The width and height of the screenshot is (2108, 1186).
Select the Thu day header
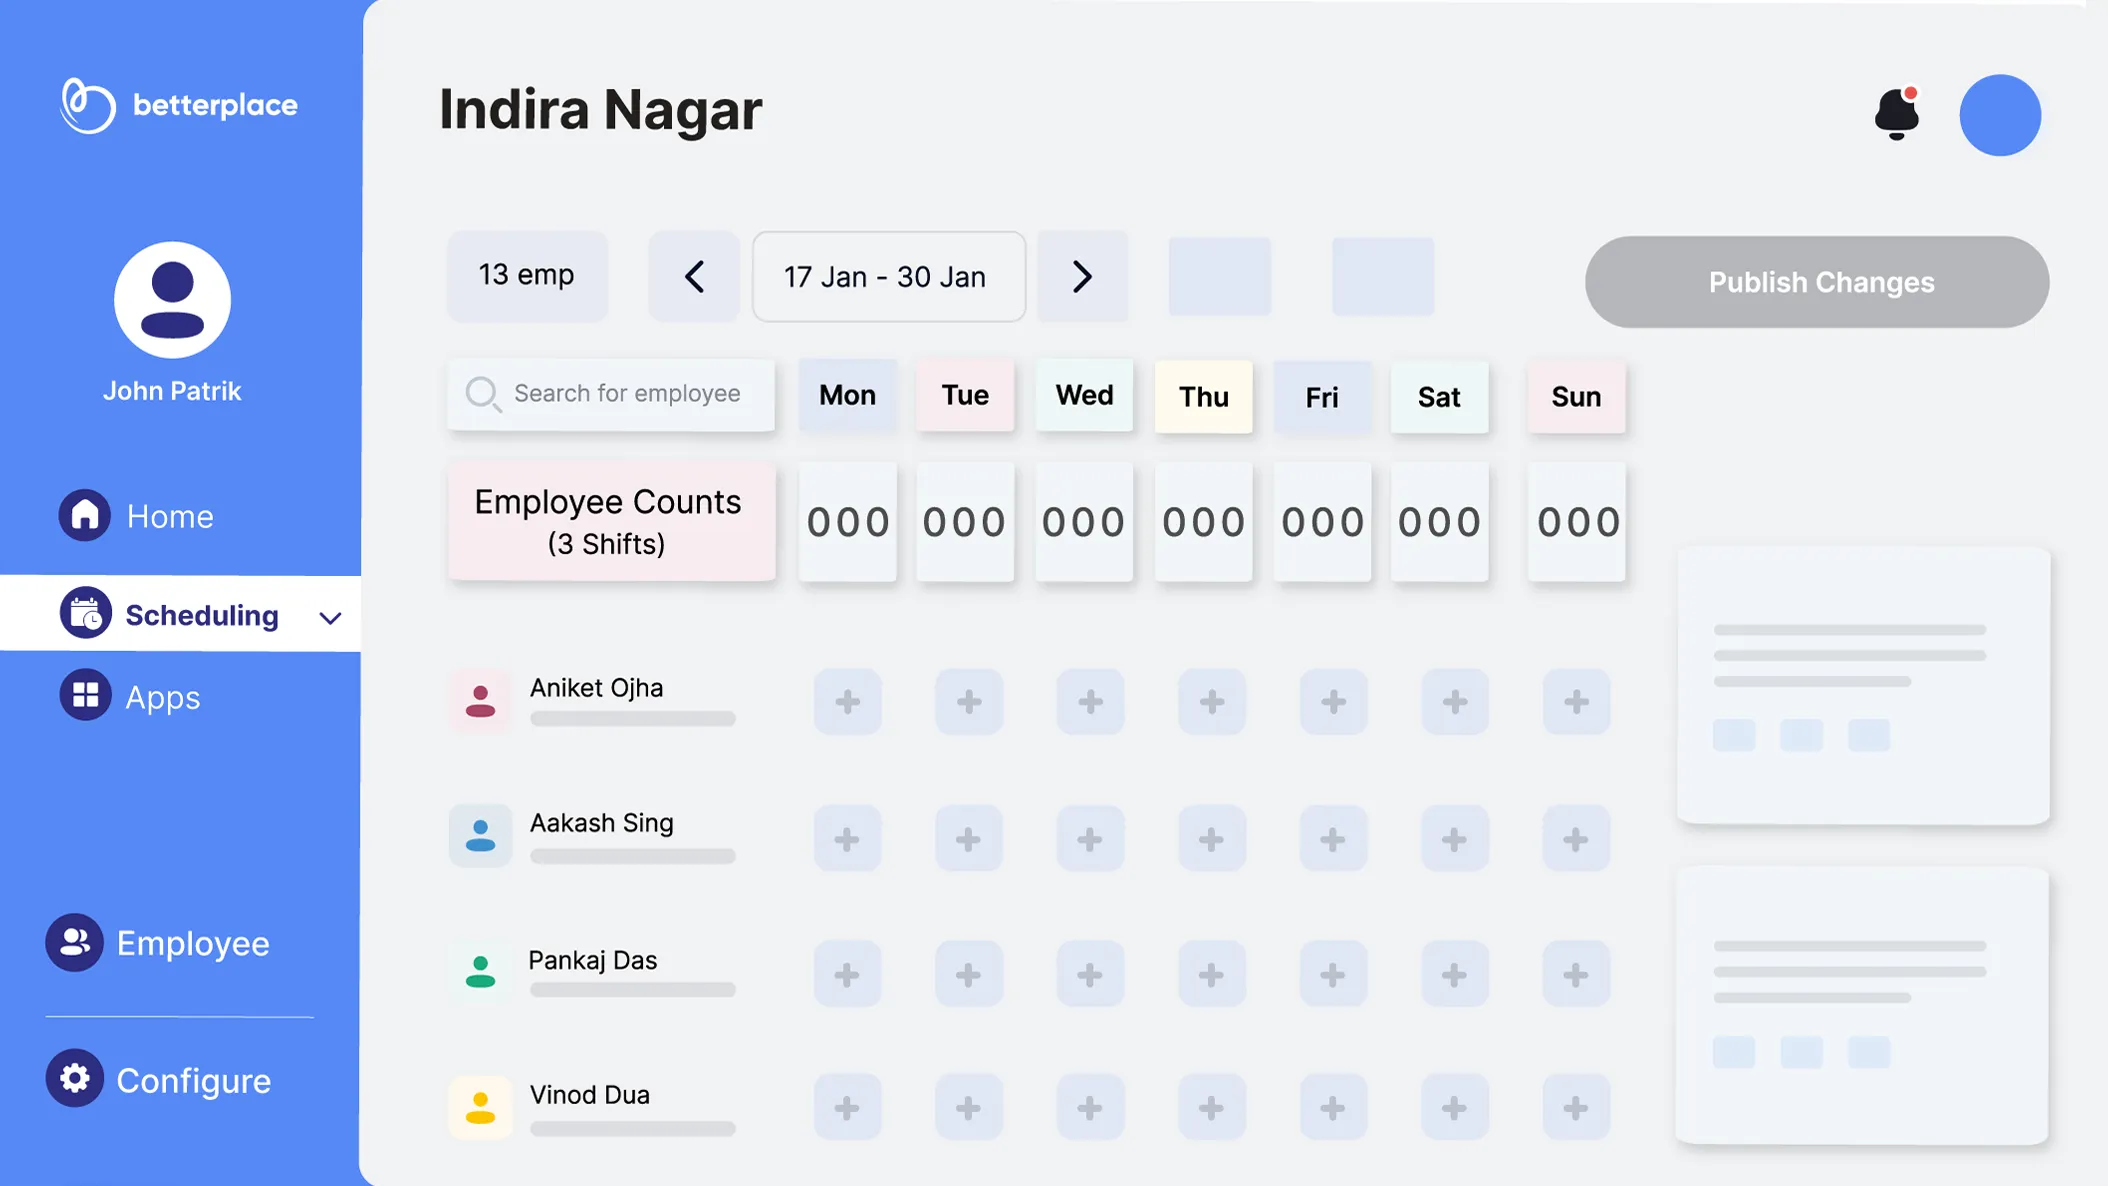coord(1203,397)
